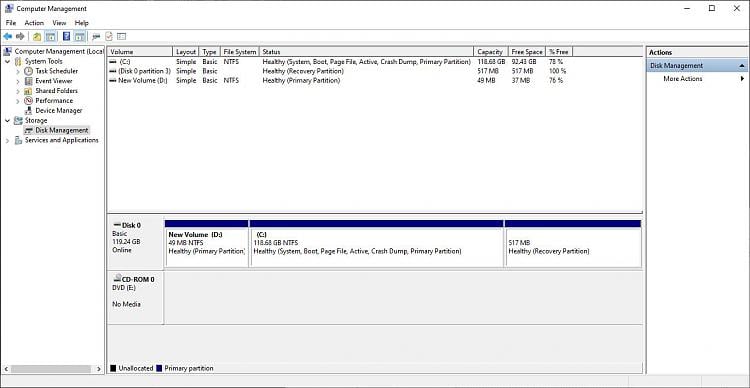Viewport: 750px width, 388px height.
Task: Click the System Tools icon
Action: pos(18,61)
